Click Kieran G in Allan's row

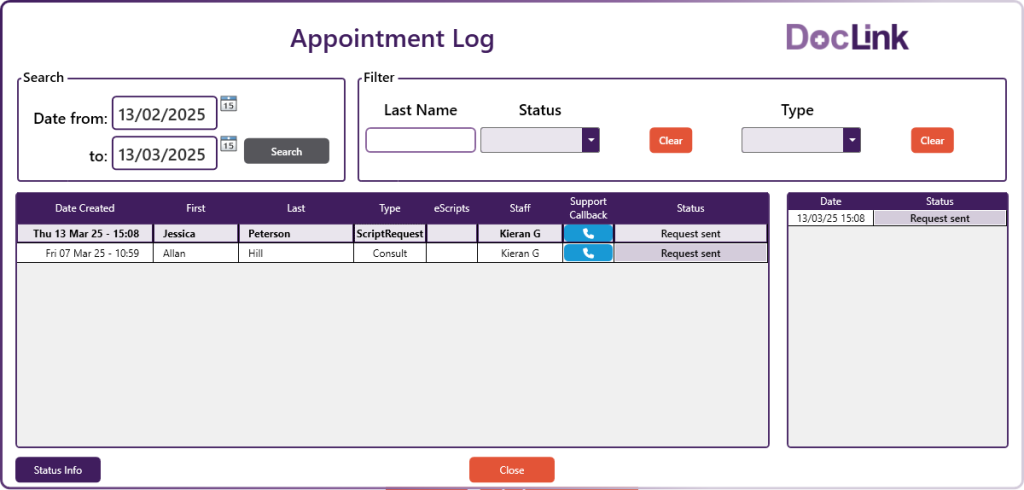[520, 253]
